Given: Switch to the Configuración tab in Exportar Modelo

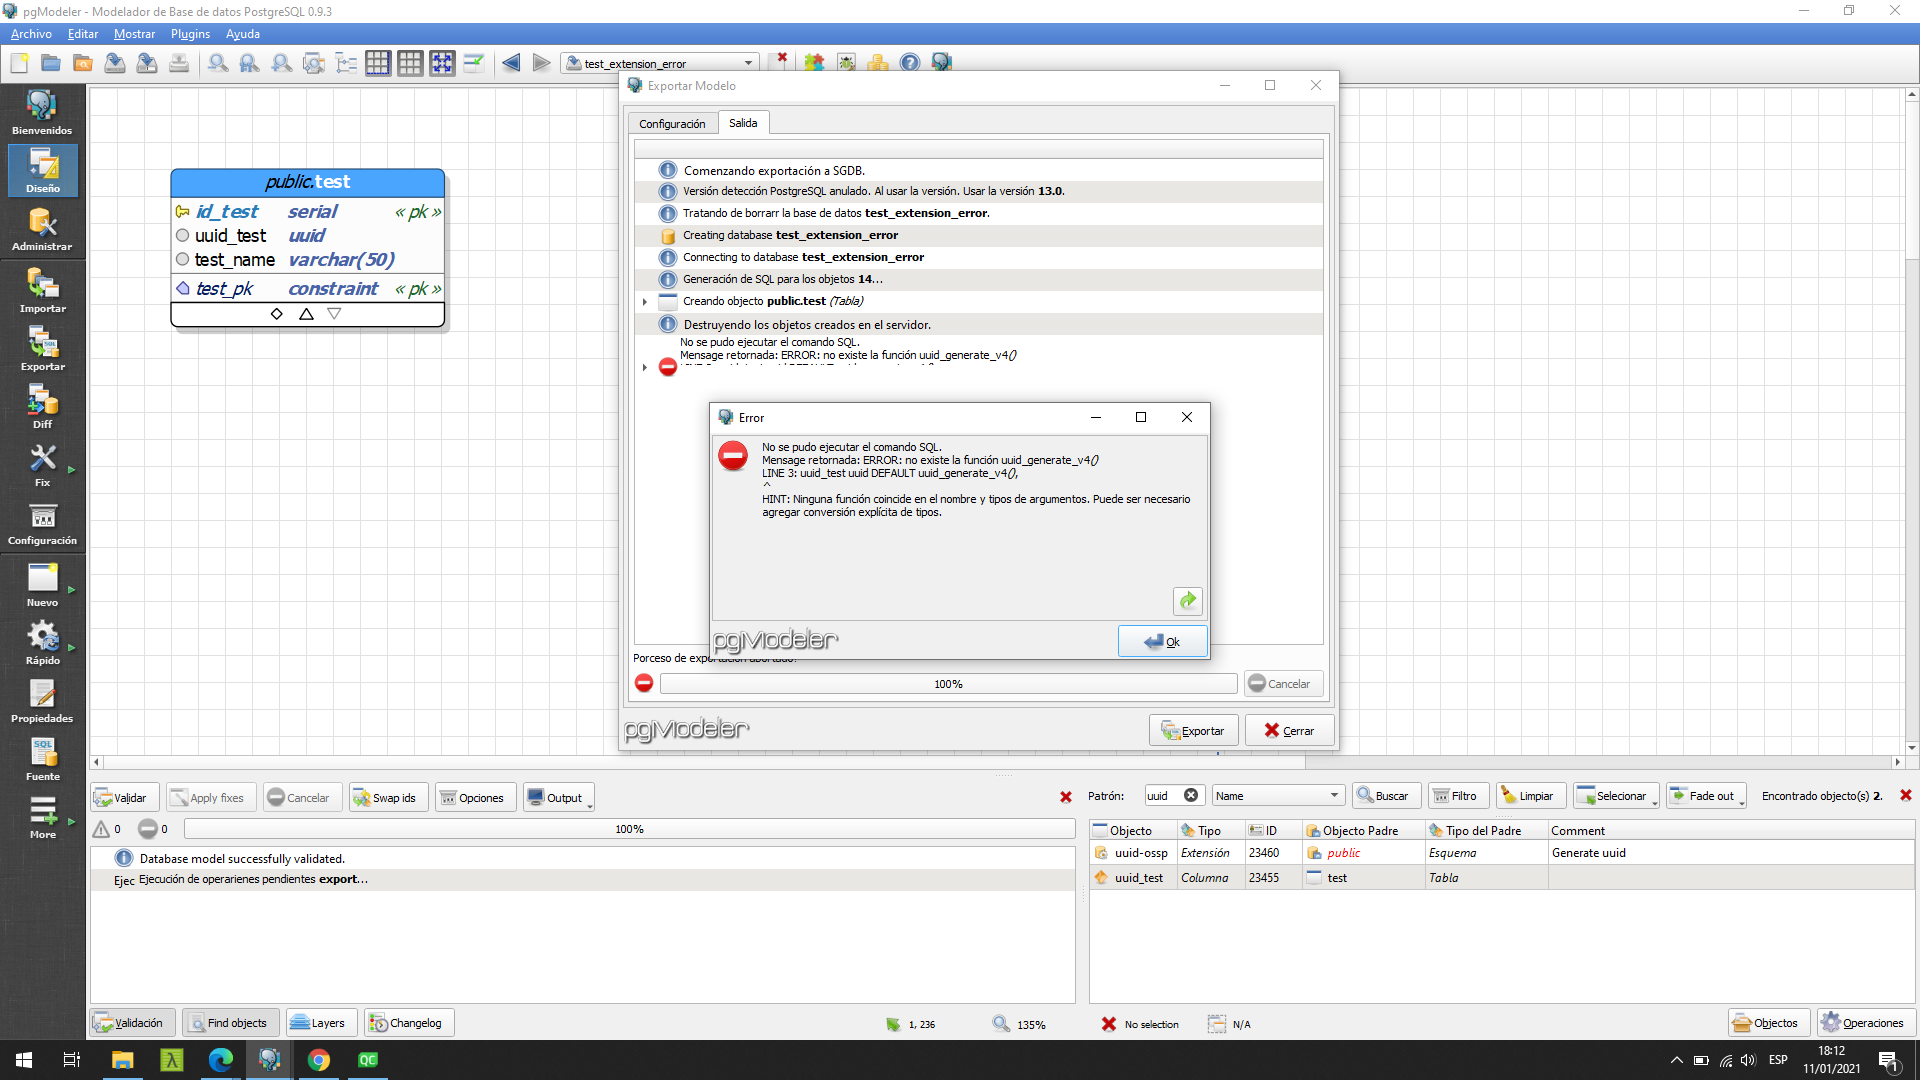Looking at the screenshot, I should (x=673, y=122).
